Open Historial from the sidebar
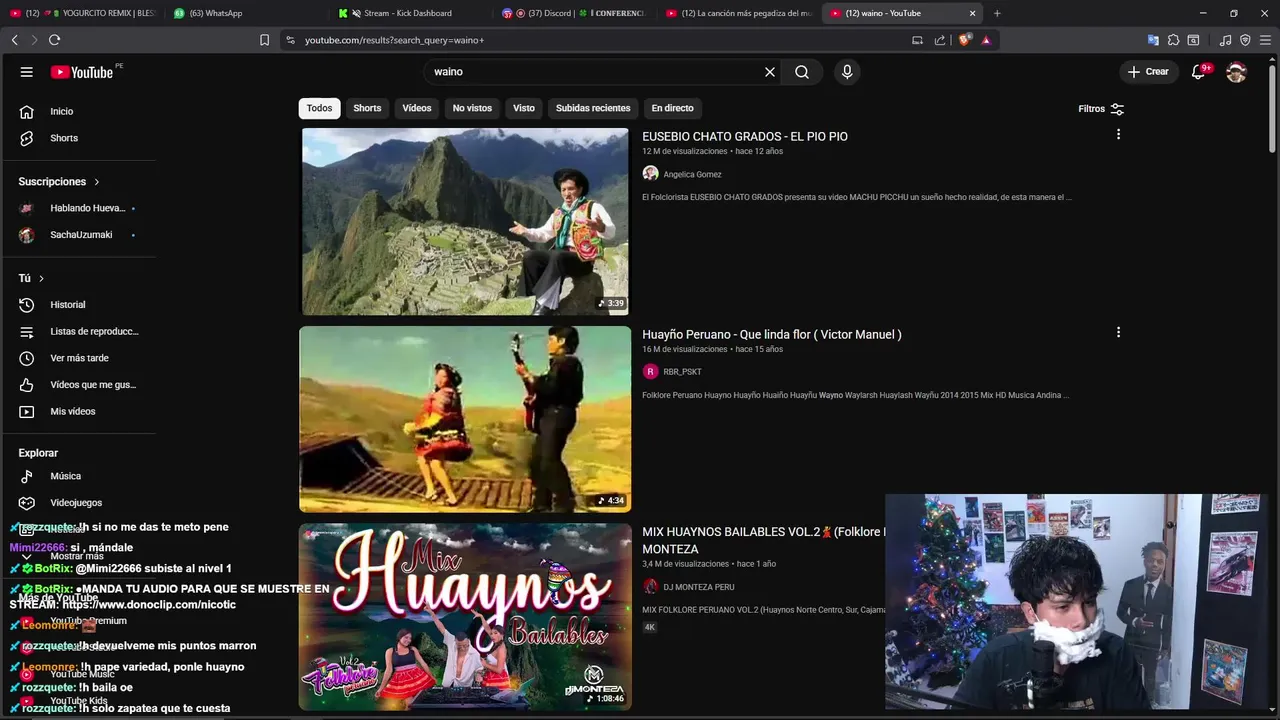Viewport: 1280px width, 720px height. (x=78, y=305)
